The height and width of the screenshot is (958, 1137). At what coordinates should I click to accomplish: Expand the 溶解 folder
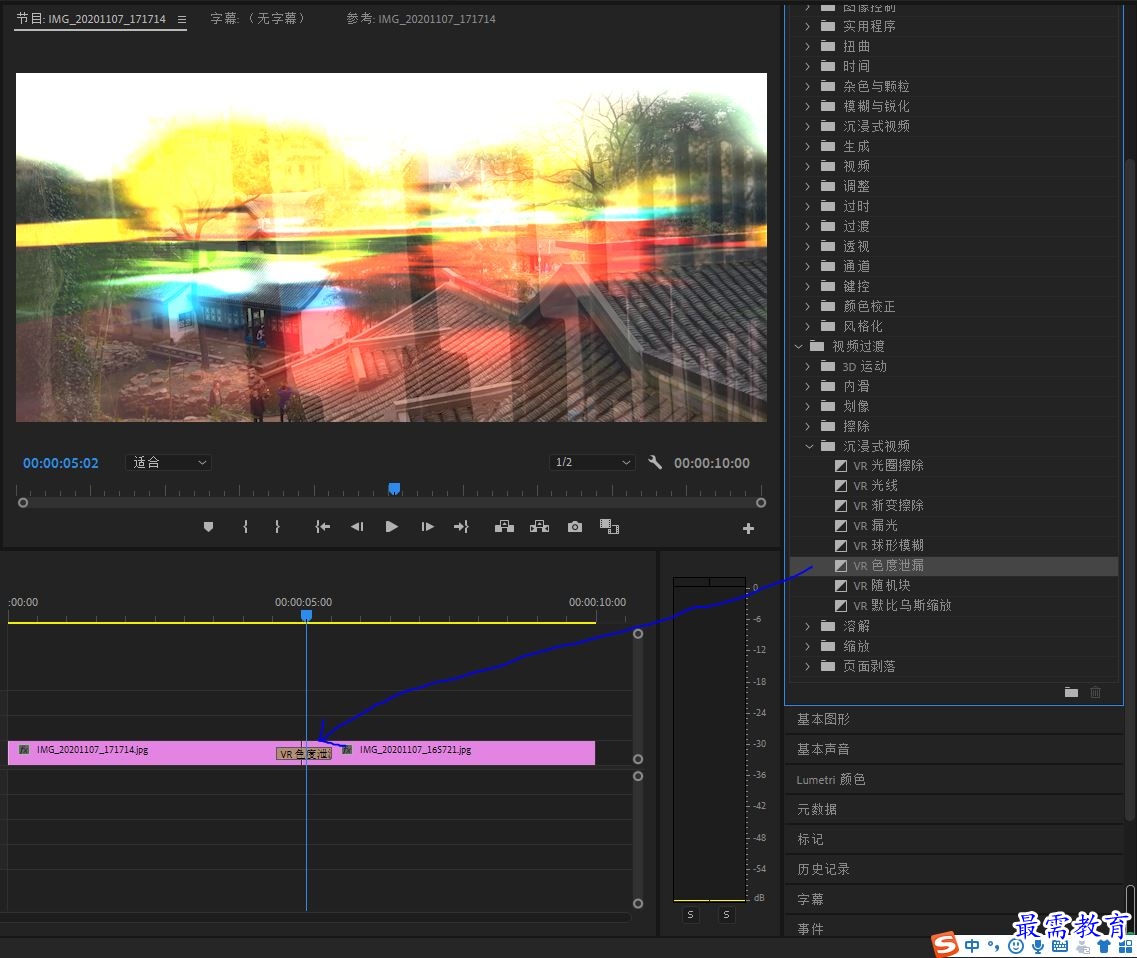808,626
